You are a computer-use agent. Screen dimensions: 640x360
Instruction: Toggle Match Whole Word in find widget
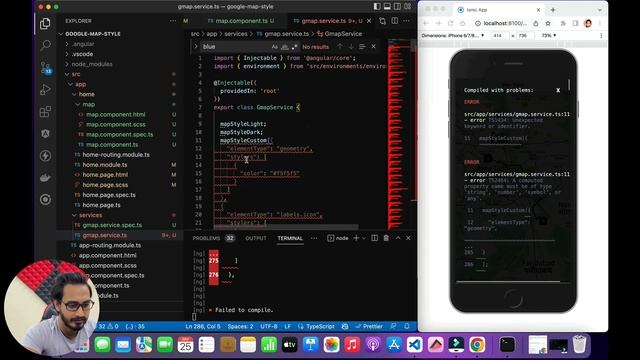[x=285, y=47]
